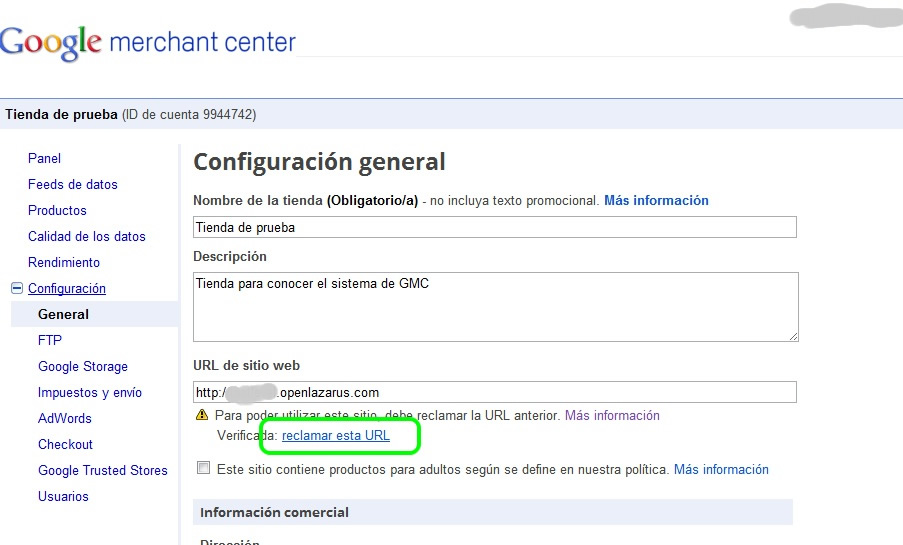Image resolution: width=903 pixels, height=545 pixels.
Task: Click Más información for adult products policy
Action: coord(721,470)
